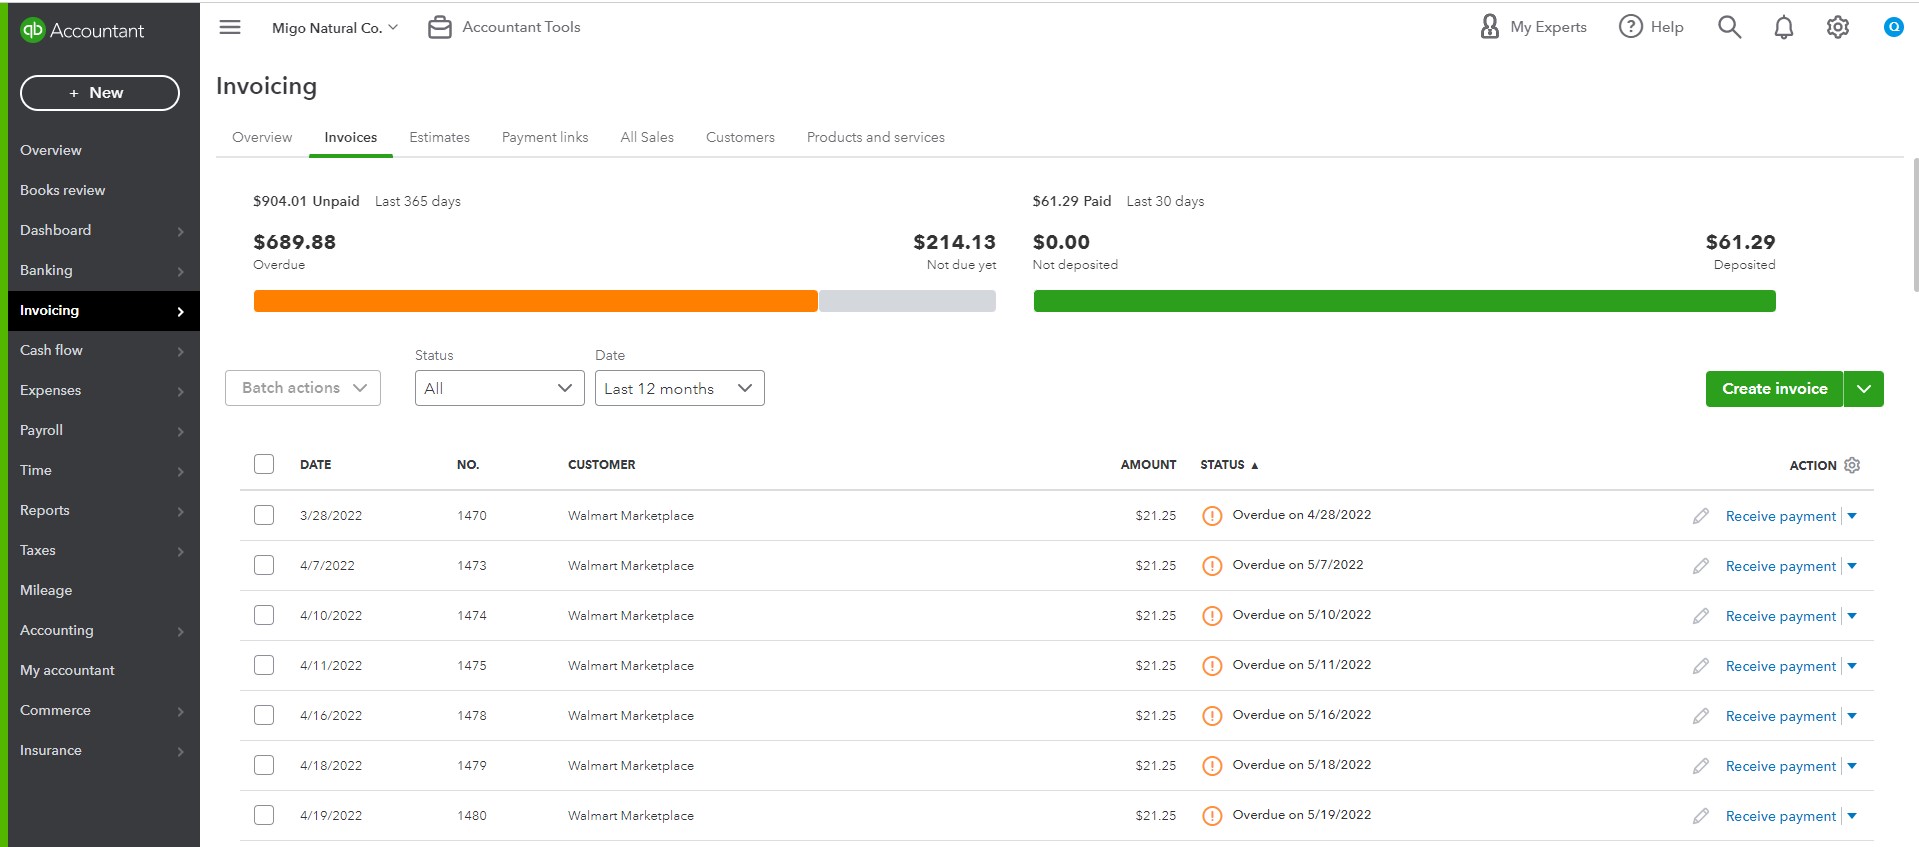Open the Status filter dropdown showing All
The image size is (1919, 847).
click(499, 388)
